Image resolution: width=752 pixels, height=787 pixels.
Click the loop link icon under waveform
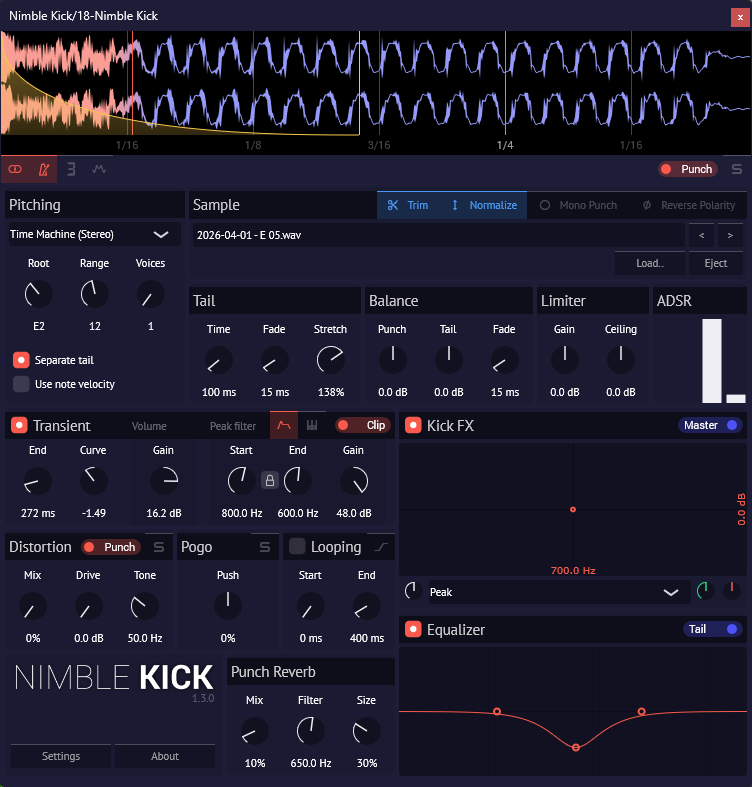pos(15,169)
